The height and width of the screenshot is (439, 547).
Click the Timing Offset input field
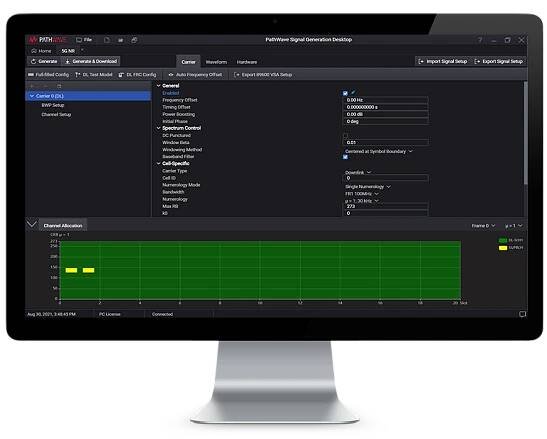tap(386, 107)
